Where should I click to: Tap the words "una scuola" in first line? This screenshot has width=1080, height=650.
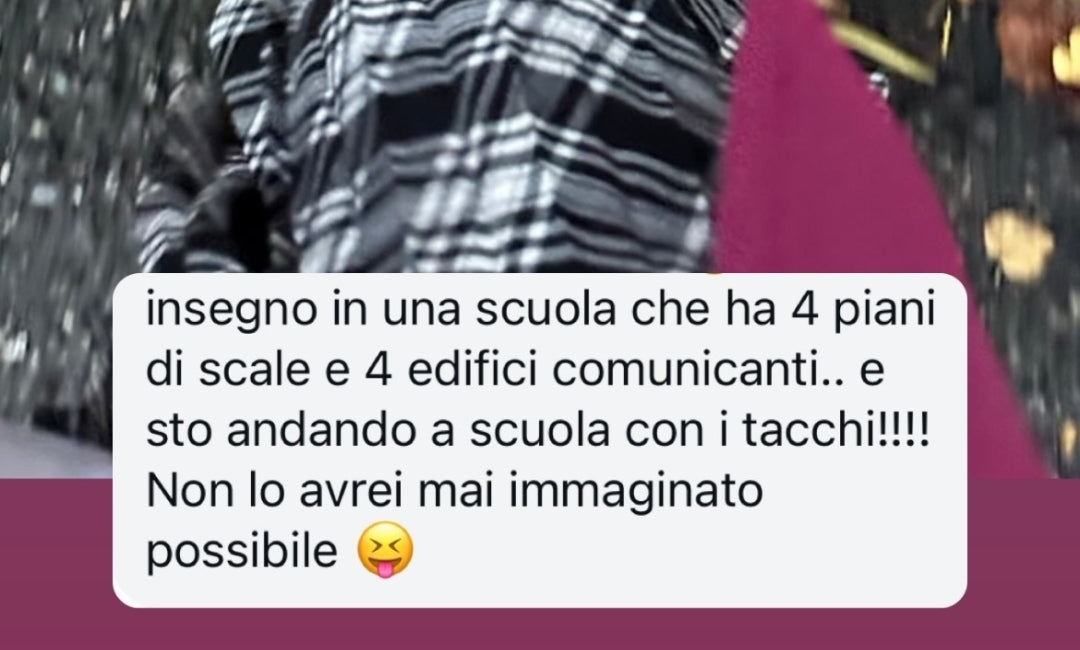pyautogui.click(x=499, y=311)
